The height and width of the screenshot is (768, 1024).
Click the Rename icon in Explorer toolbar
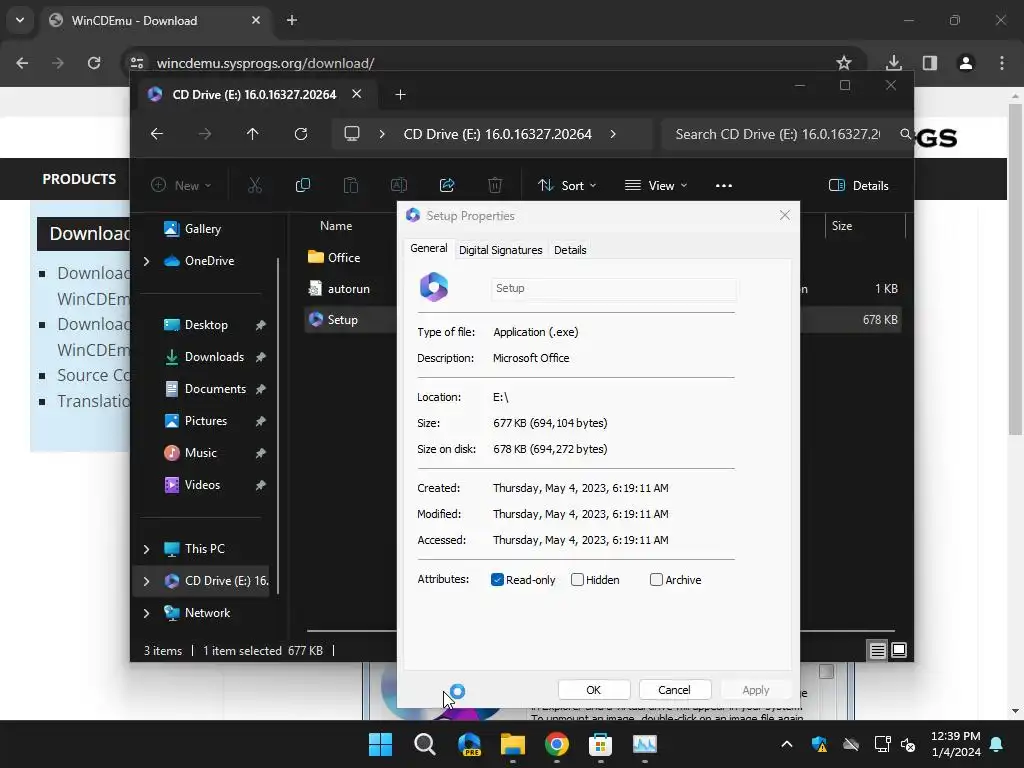tap(398, 185)
